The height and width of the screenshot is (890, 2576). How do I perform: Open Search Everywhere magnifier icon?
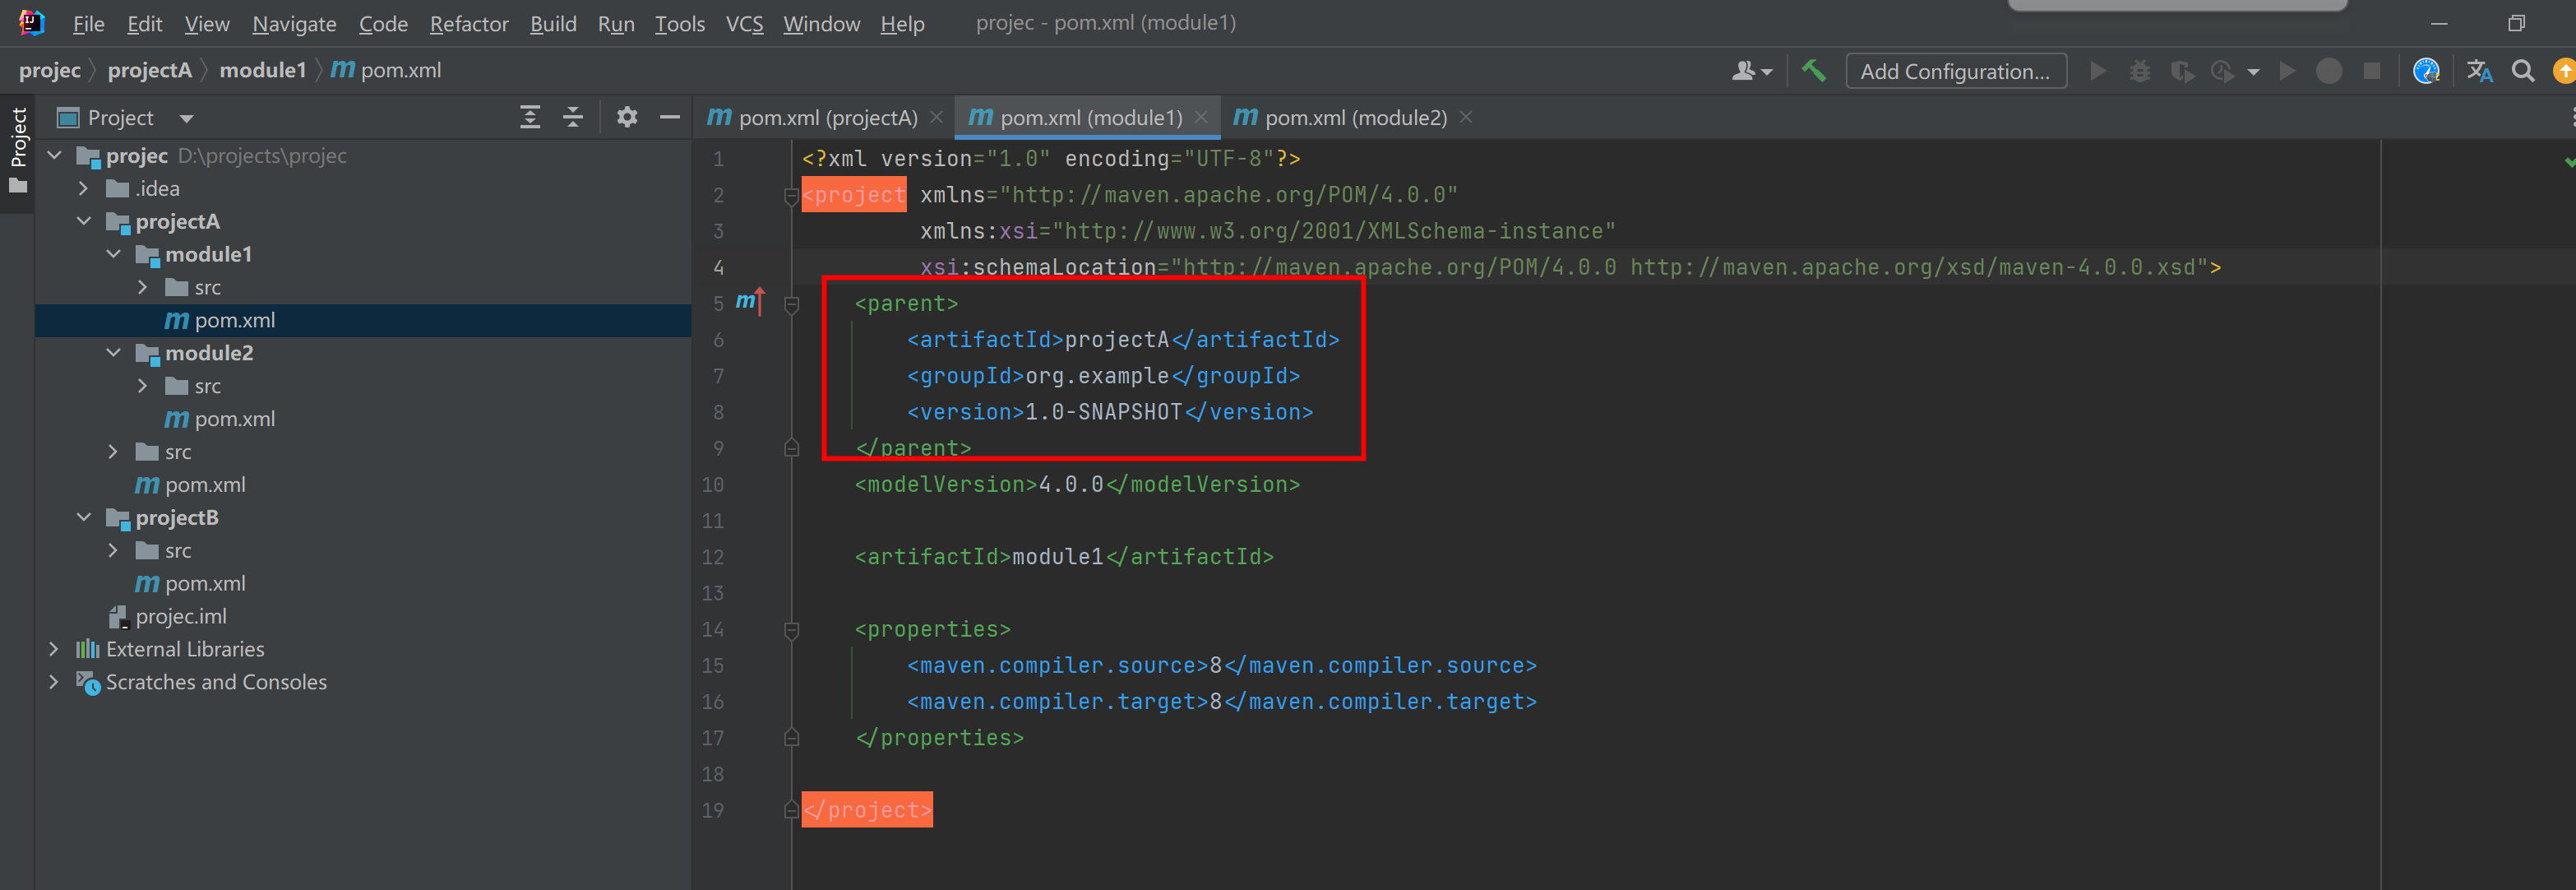[2523, 71]
